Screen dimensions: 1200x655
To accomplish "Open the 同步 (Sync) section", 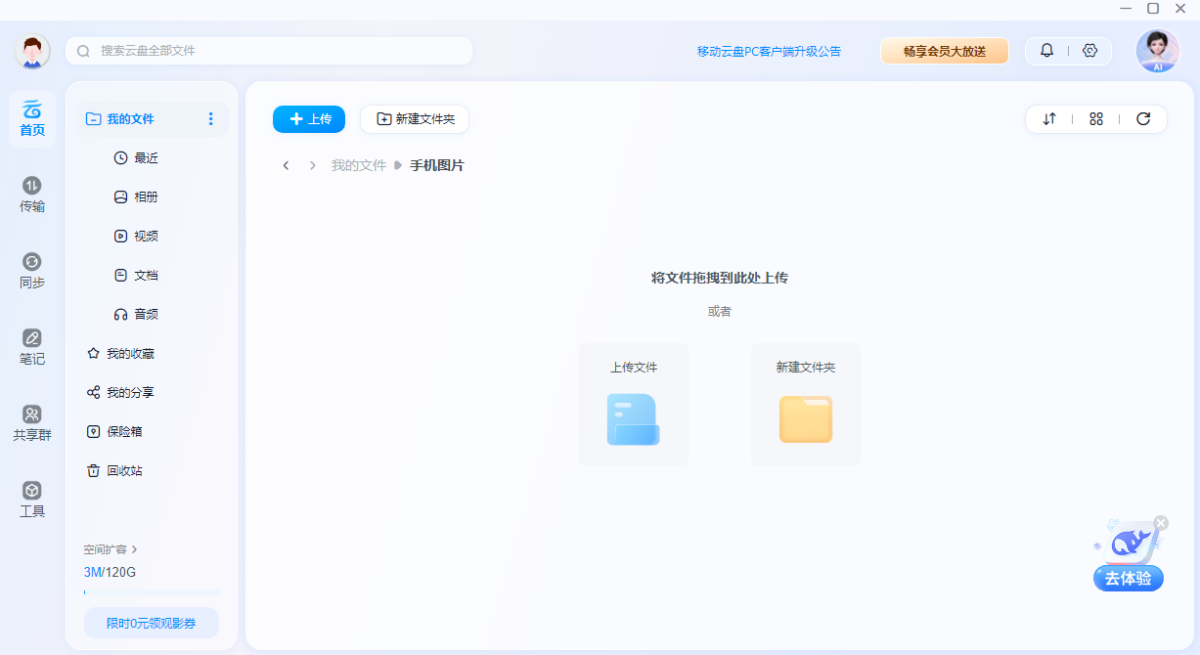I will click(x=31, y=270).
